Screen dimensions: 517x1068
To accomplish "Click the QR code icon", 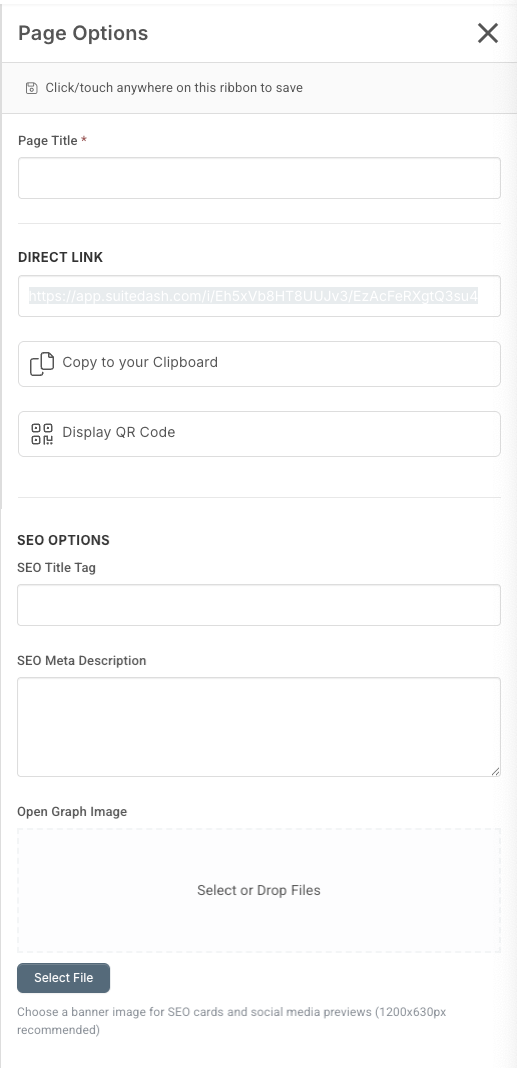I will 42,434.
